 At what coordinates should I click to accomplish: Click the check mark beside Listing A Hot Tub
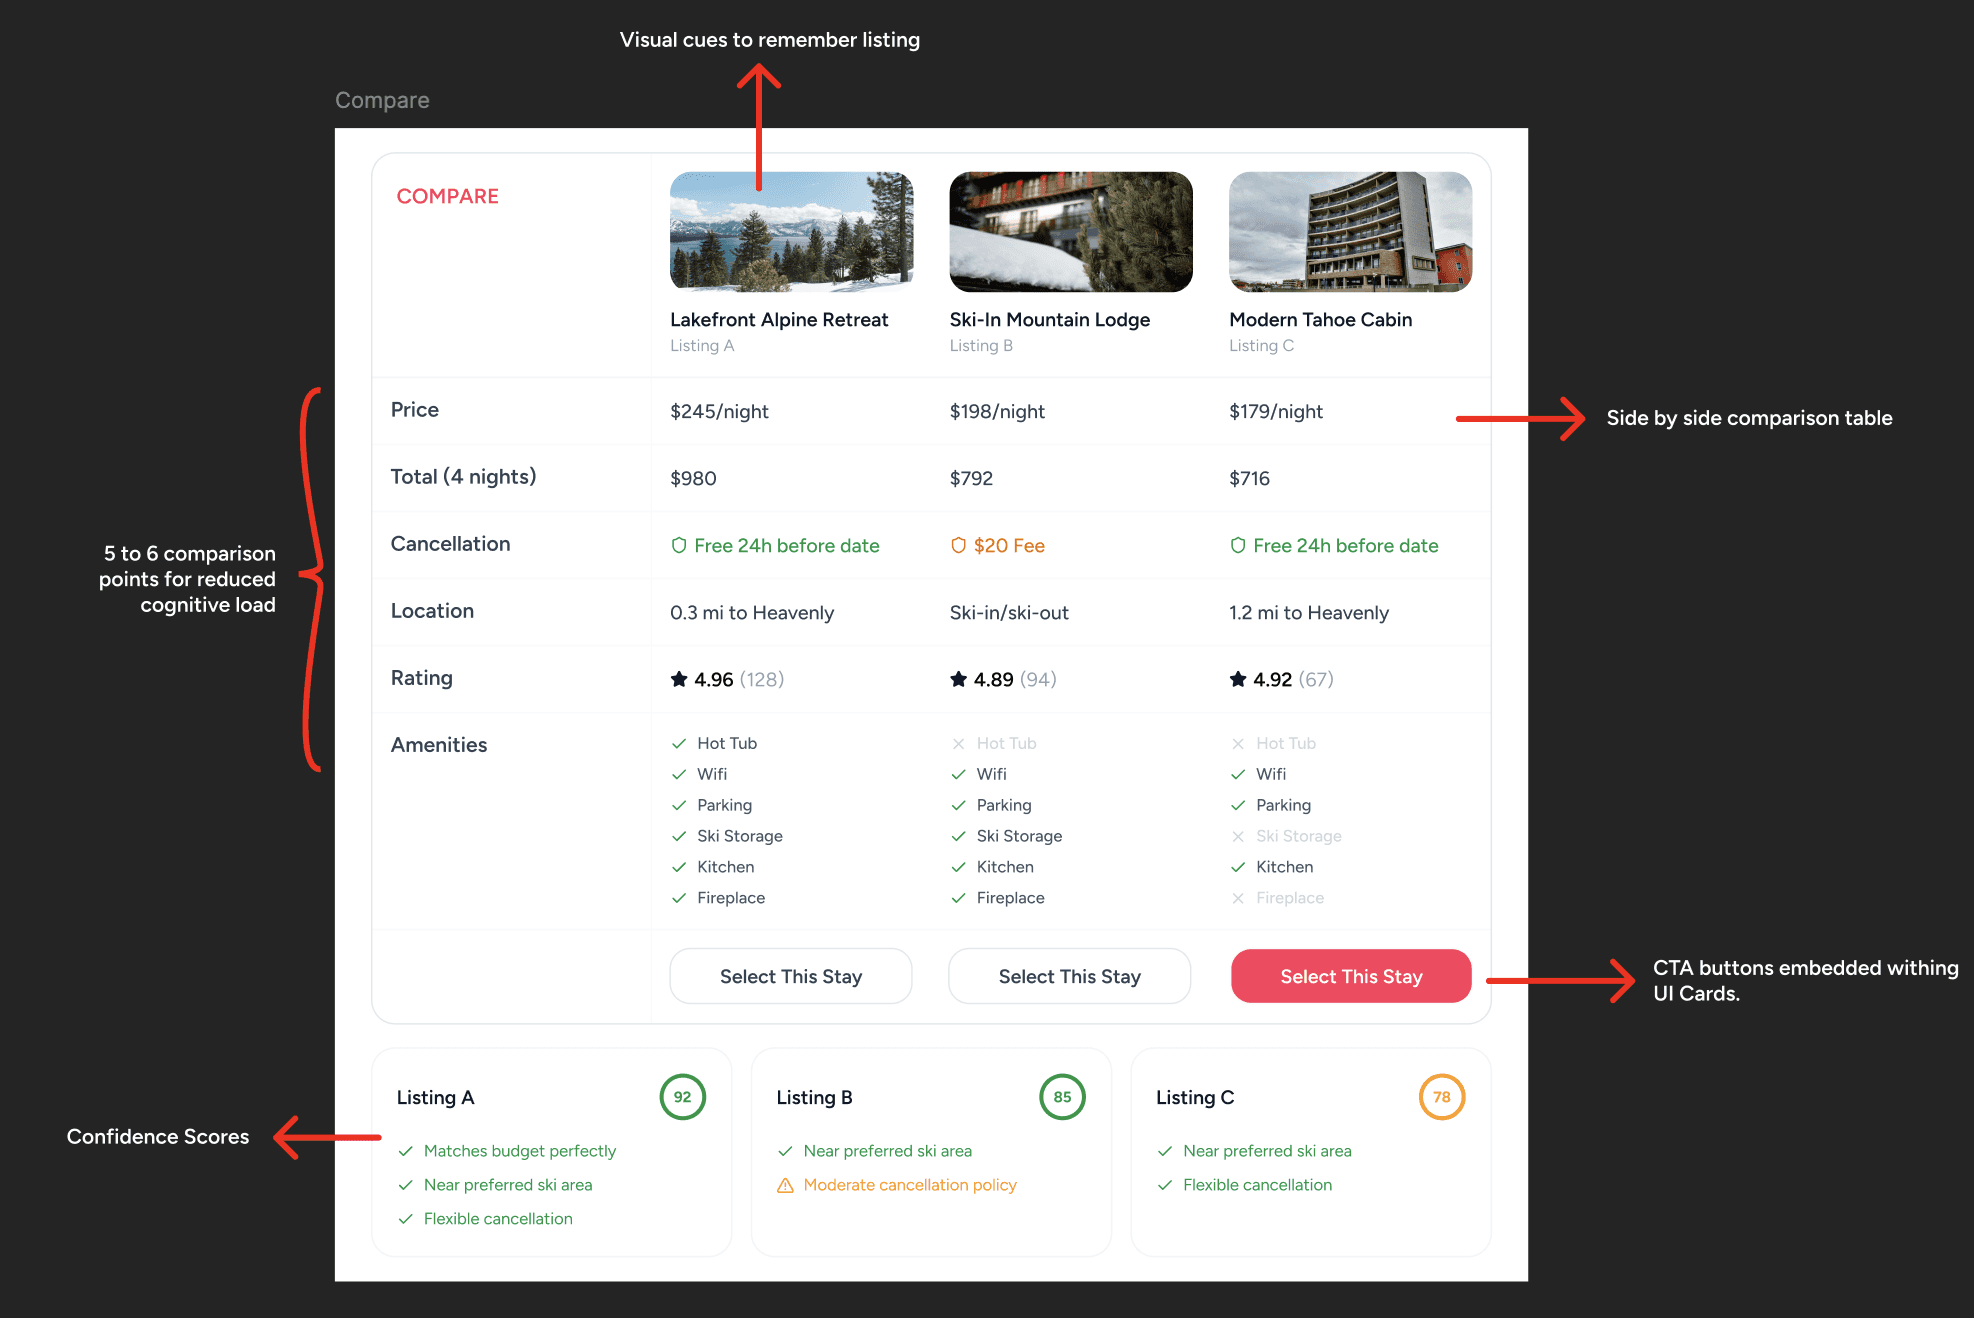679,743
